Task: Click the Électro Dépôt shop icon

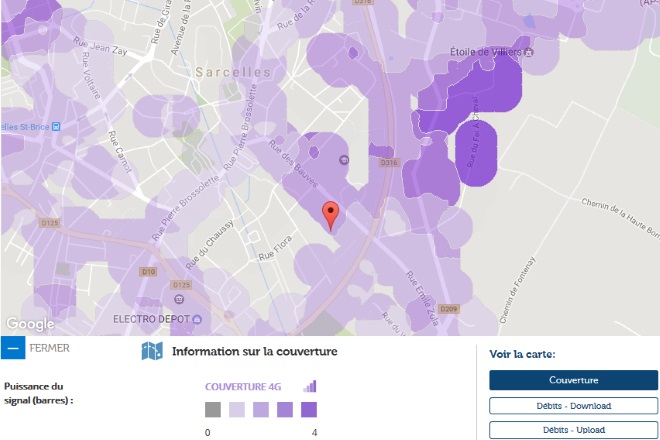Action: (x=197, y=319)
